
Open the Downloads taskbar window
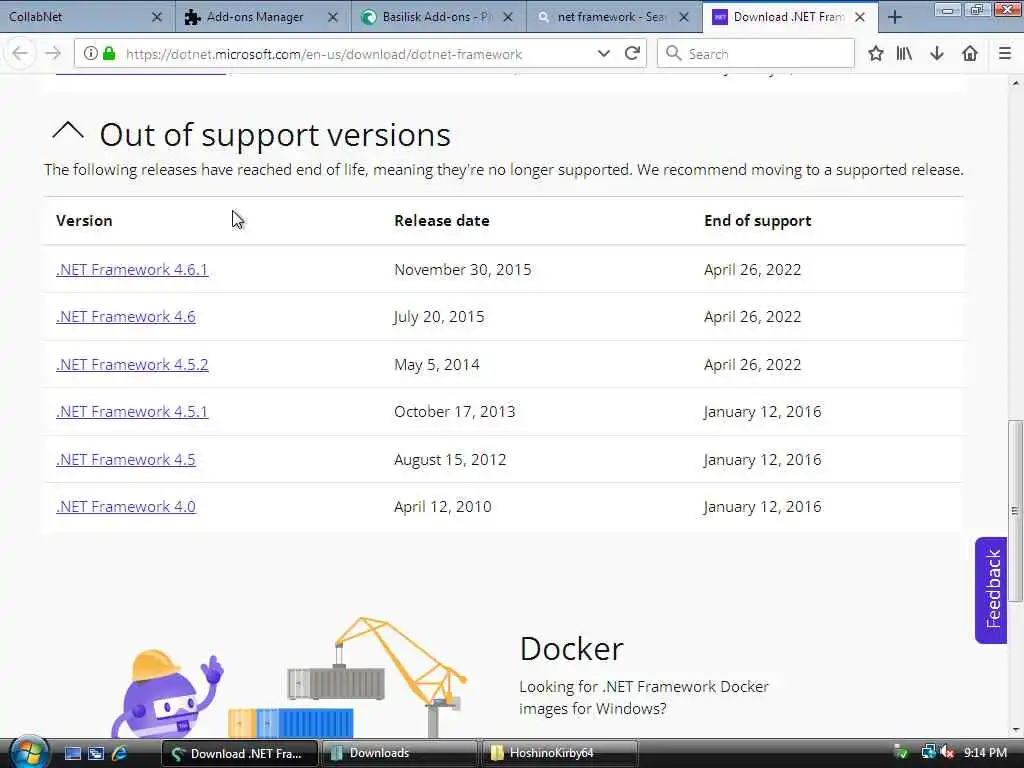(398, 754)
